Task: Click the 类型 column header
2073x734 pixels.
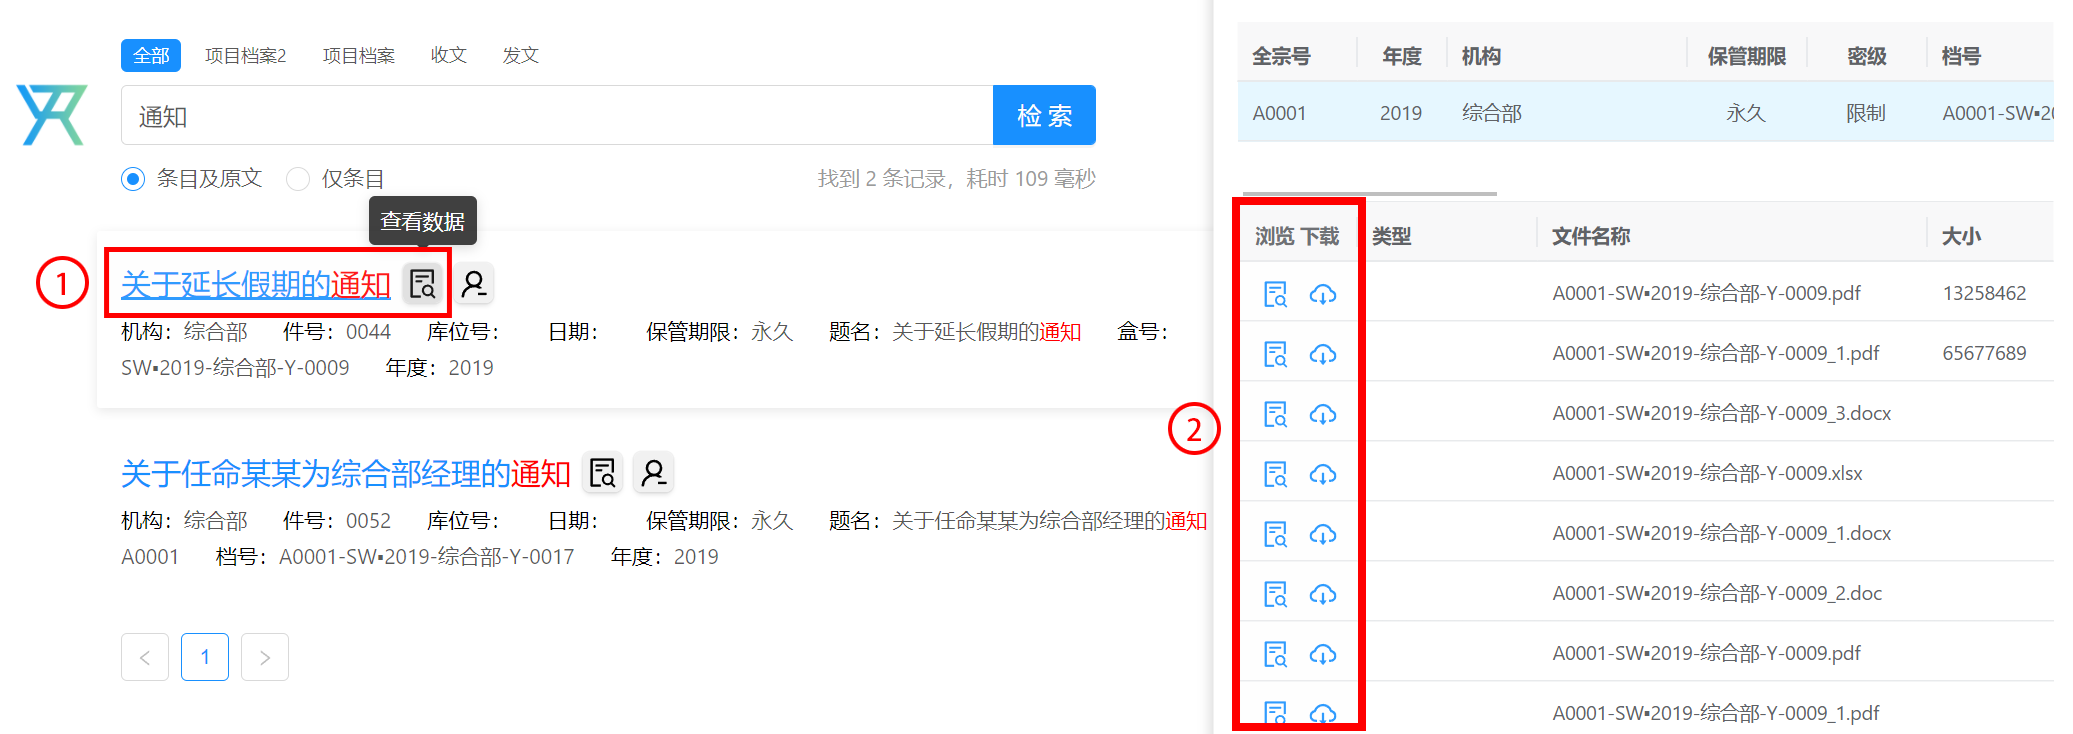Action: (x=1391, y=237)
